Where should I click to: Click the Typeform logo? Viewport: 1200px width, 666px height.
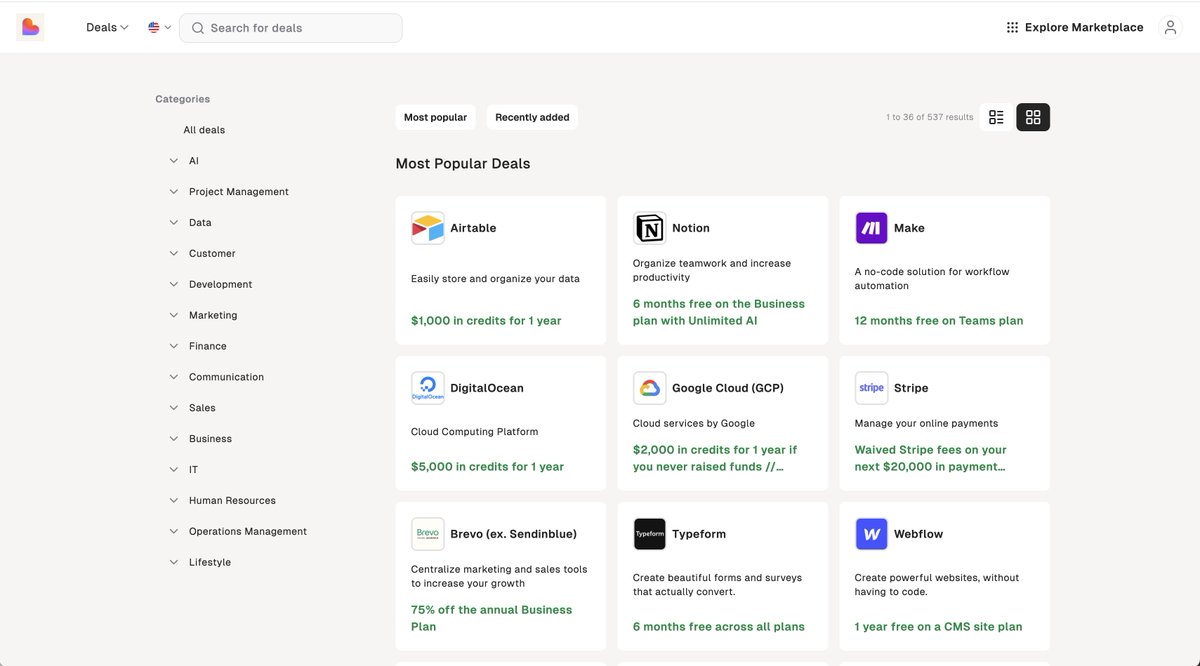[650, 534]
